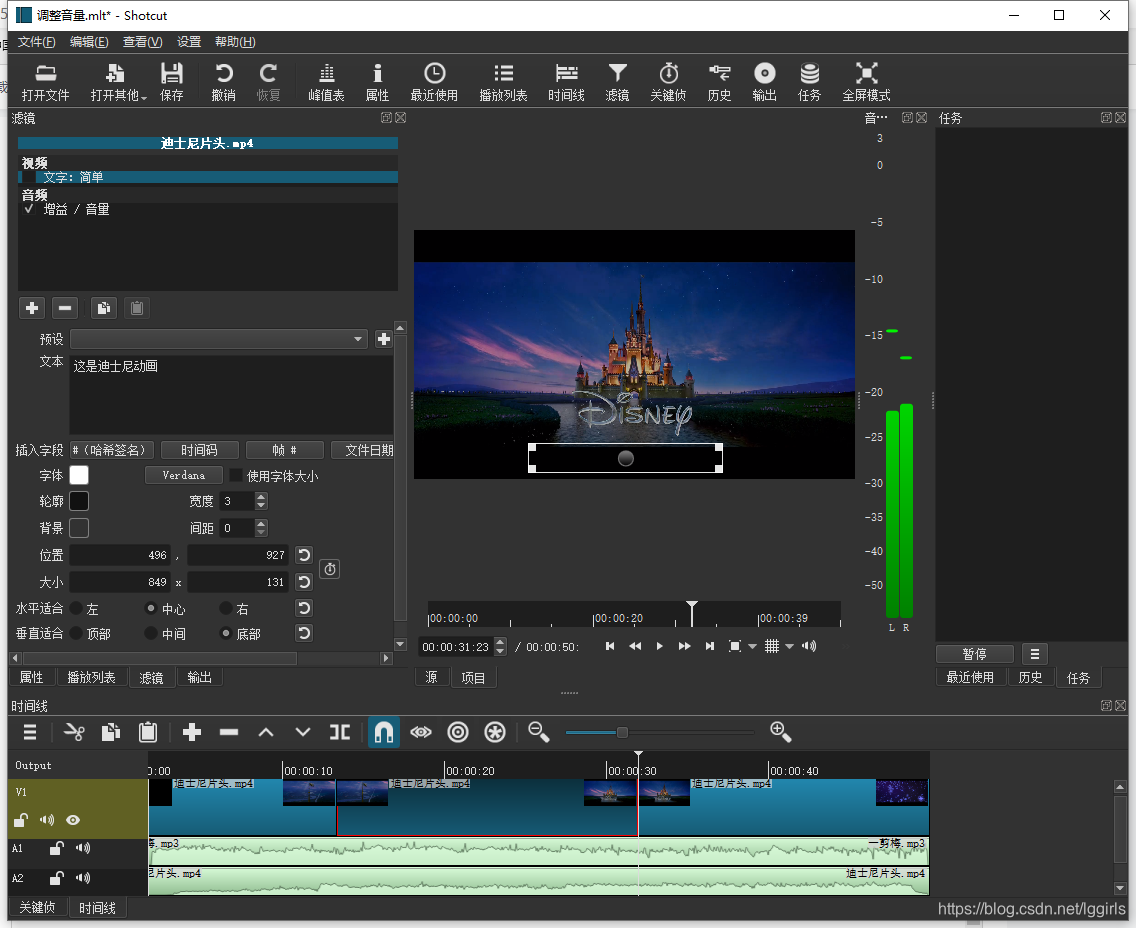Open the 播放列表 toolbar icon
1136x928 pixels.
click(503, 82)
